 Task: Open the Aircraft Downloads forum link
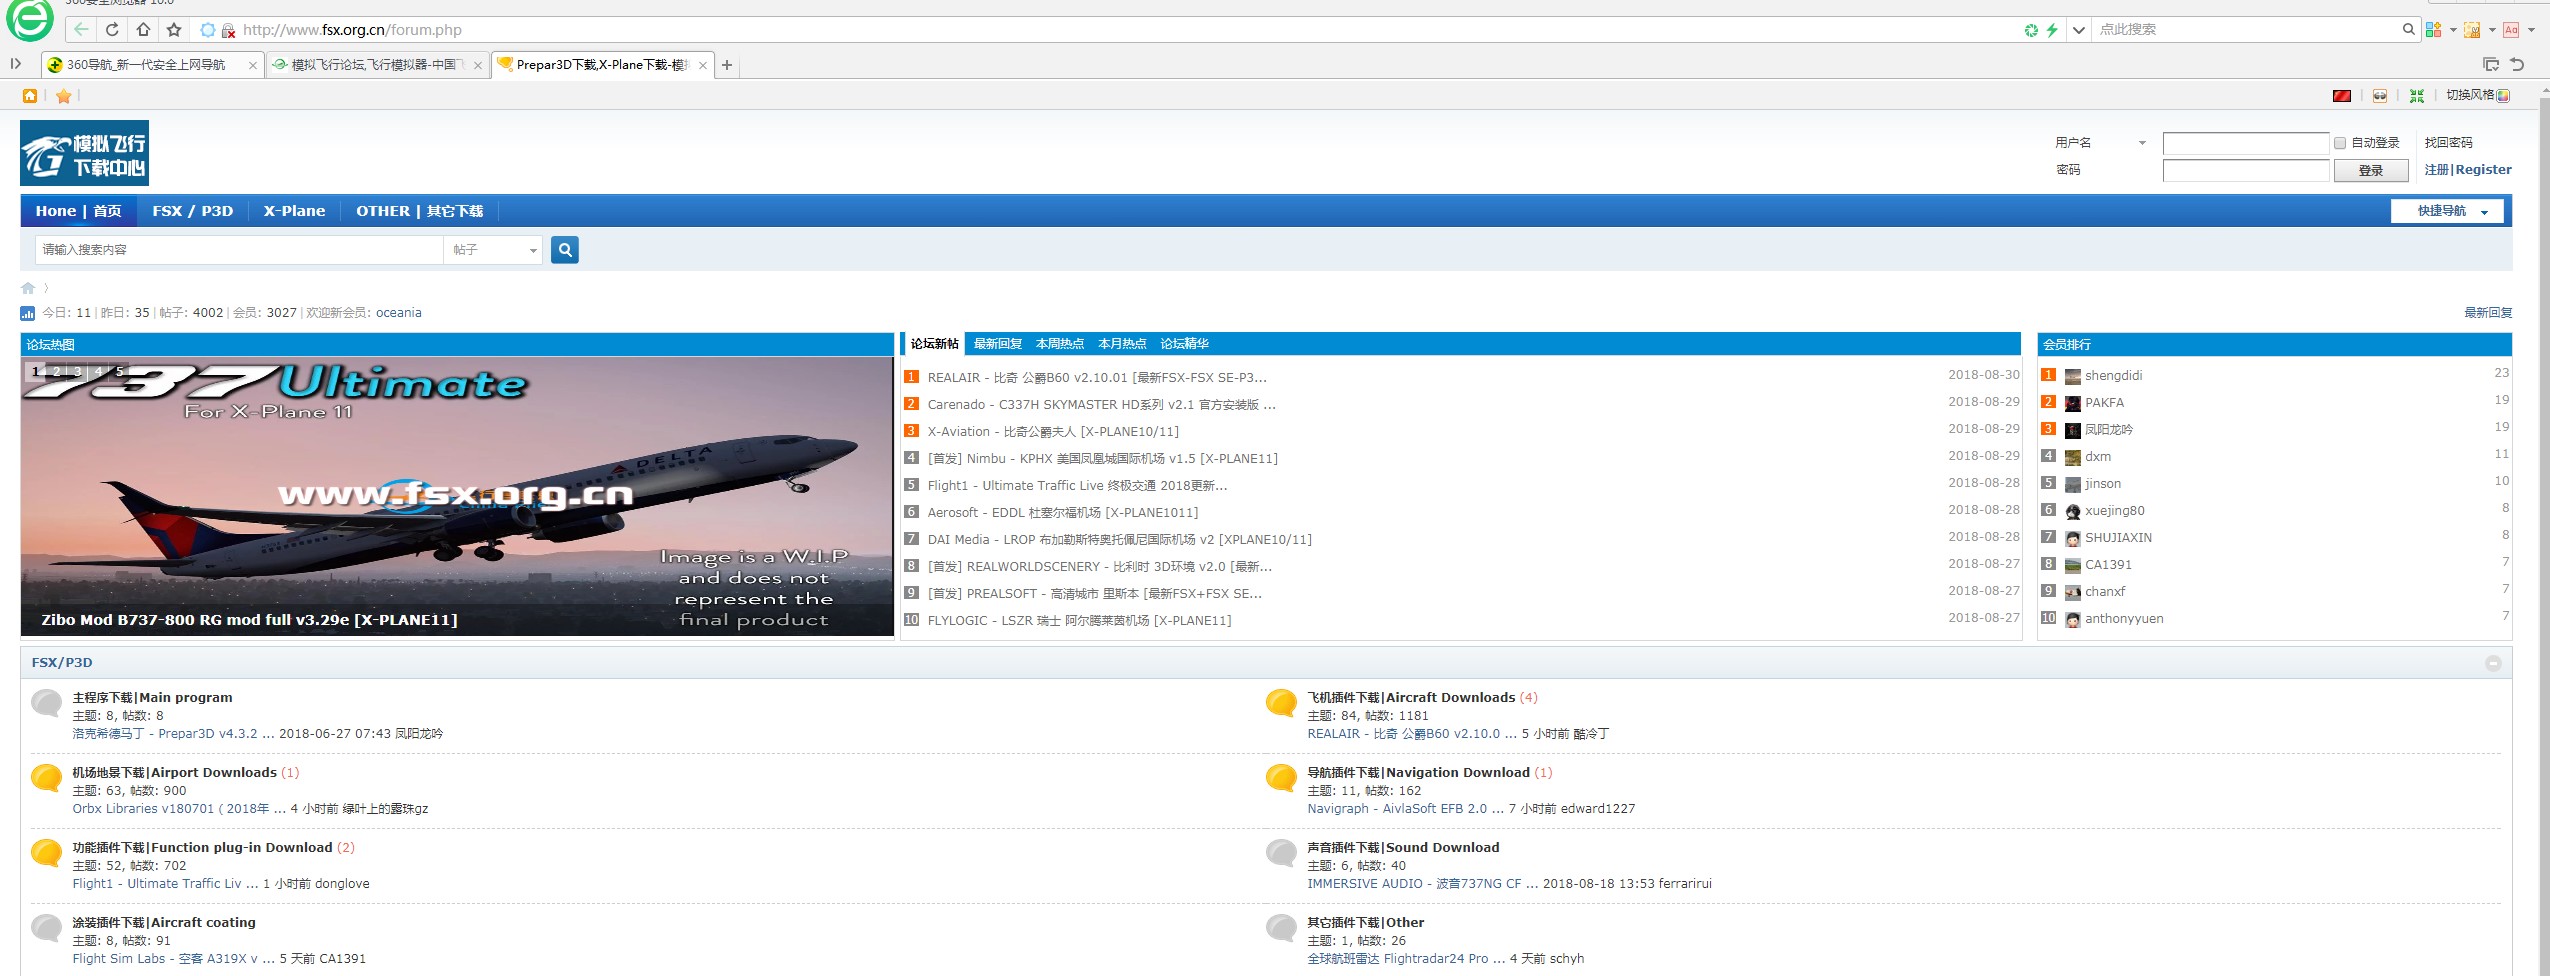click(1411, 698)
